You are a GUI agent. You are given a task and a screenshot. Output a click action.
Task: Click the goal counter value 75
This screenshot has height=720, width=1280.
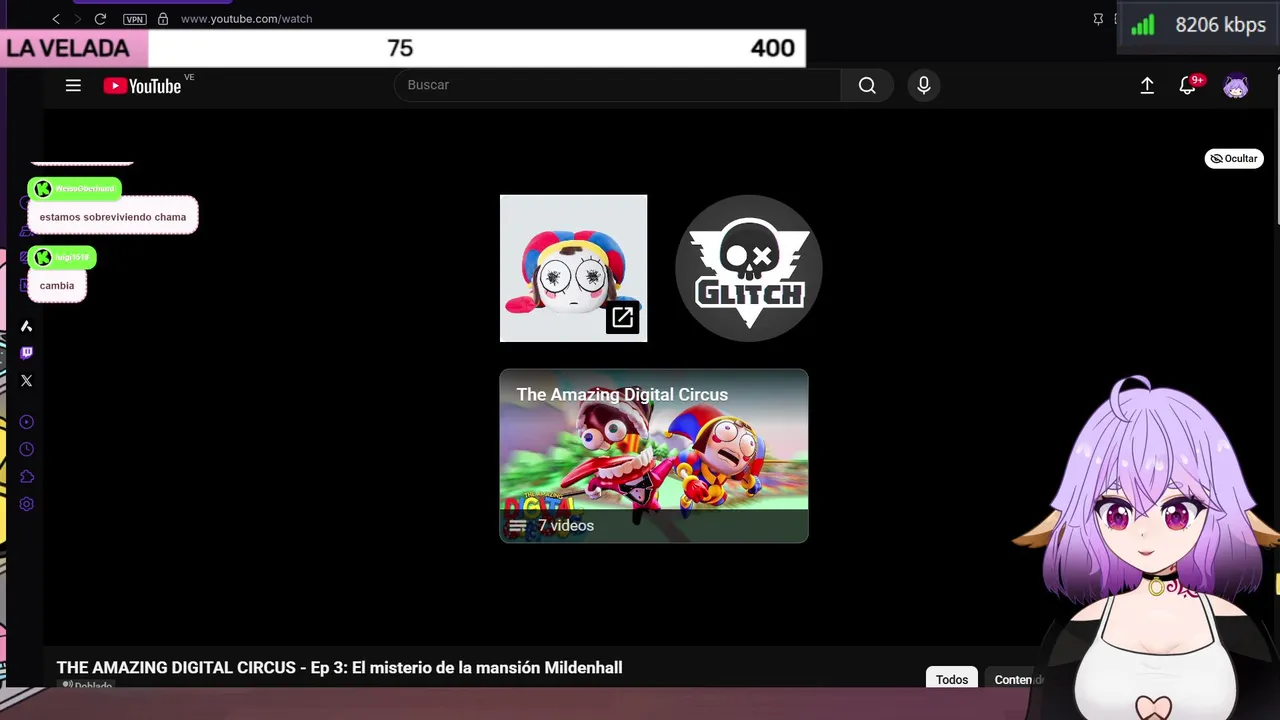tap(400, 48)
